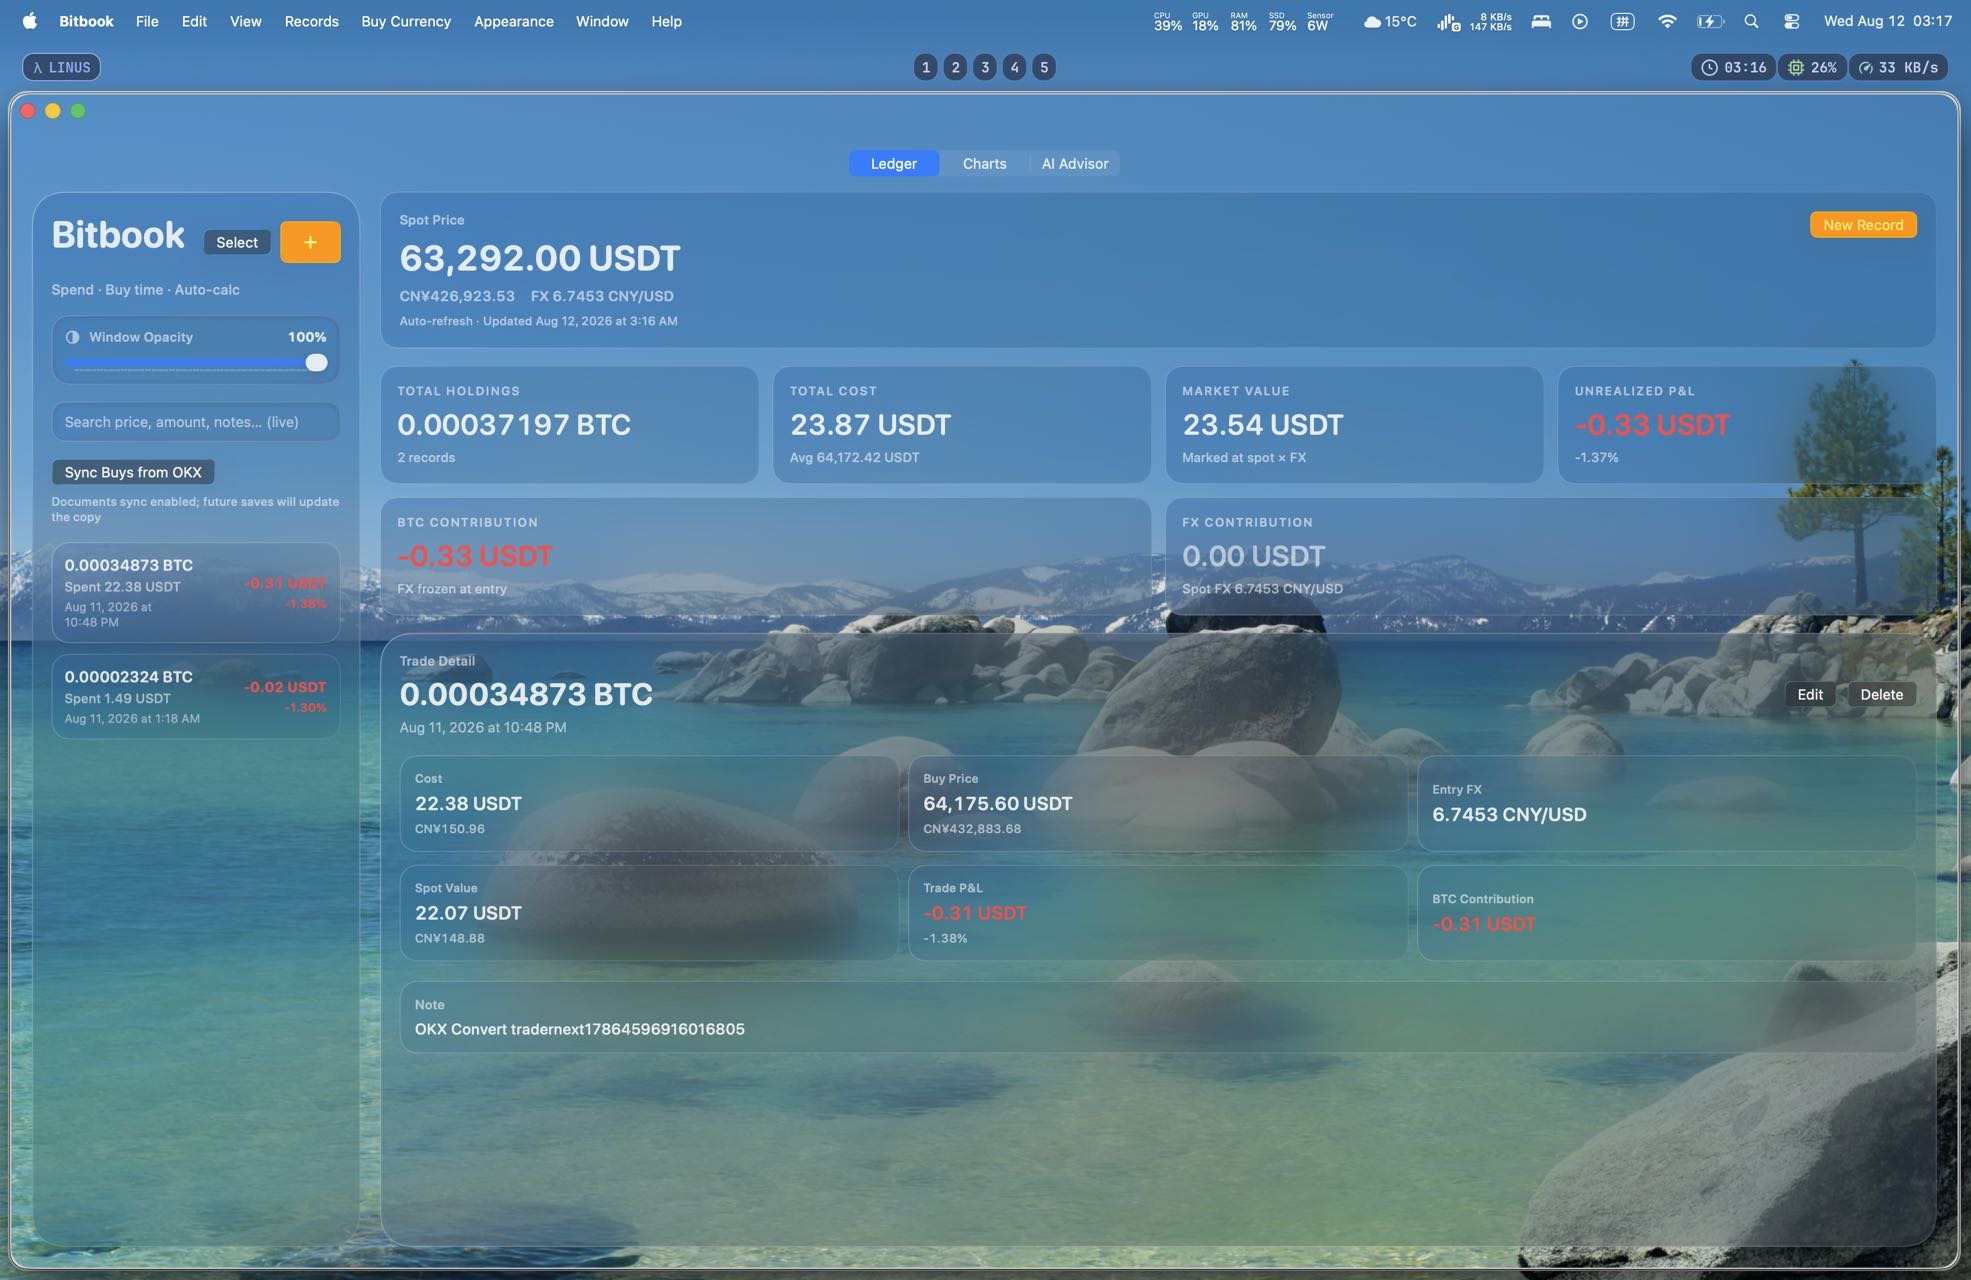The image size is (1971, 1280).
Task: Click the Select button beside Bitbook title
Action: point(237,242)
